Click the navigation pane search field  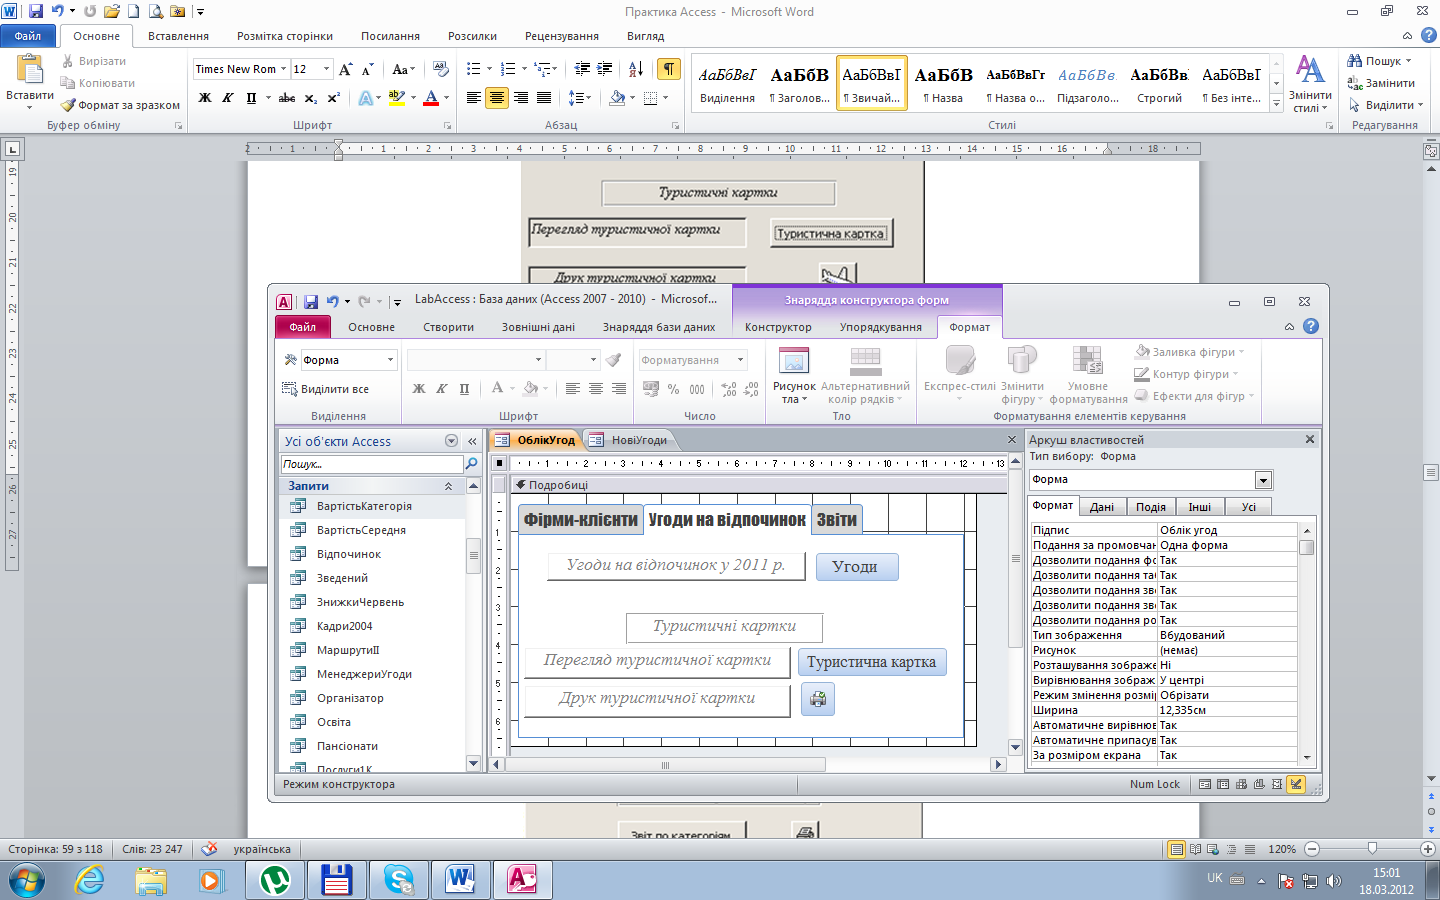pos(372,464)
